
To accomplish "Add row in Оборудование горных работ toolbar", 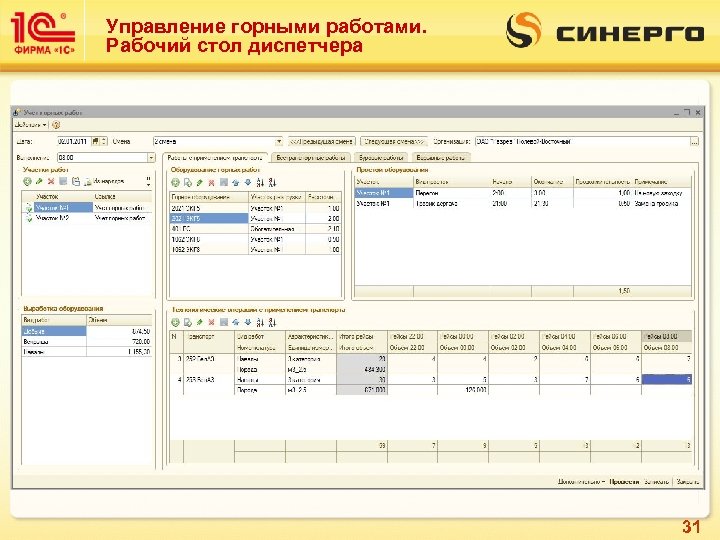I will click(x=175, y=182).
